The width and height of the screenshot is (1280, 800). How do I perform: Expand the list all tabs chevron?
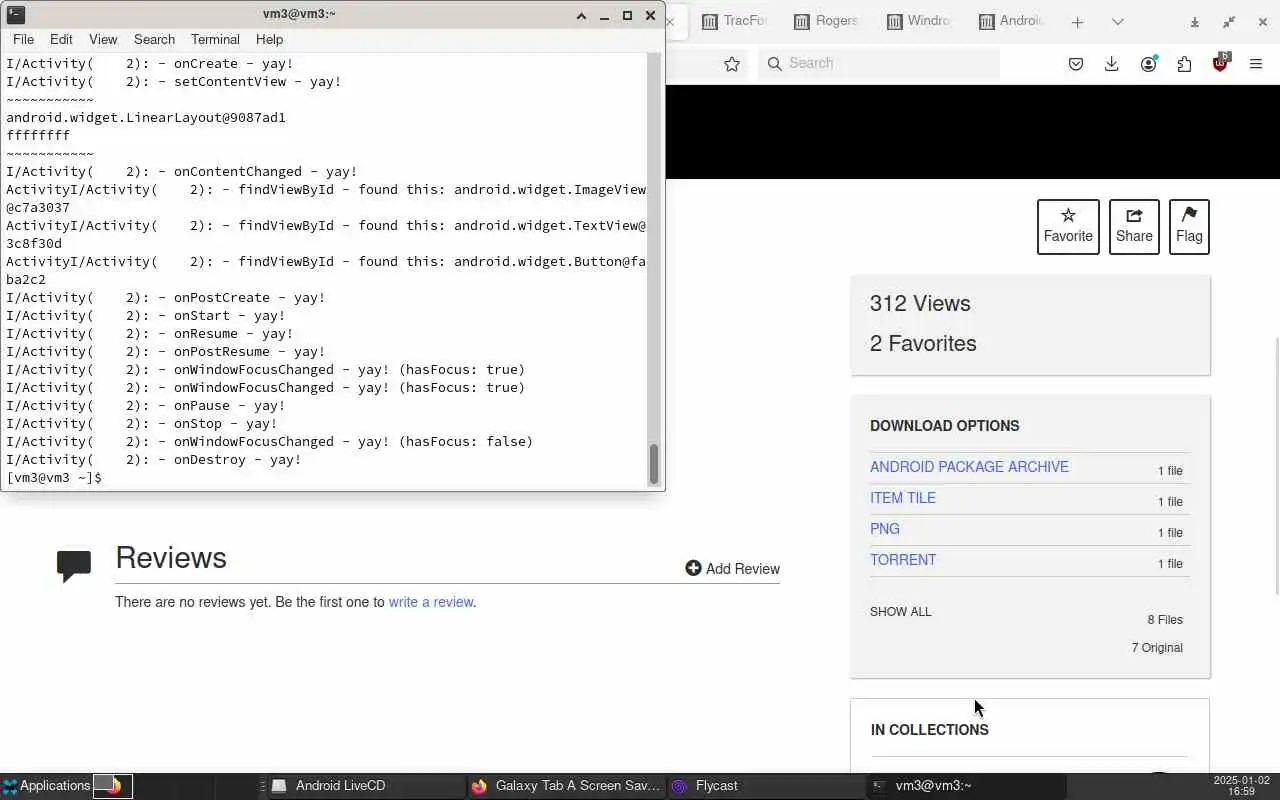click(1118, 21)
